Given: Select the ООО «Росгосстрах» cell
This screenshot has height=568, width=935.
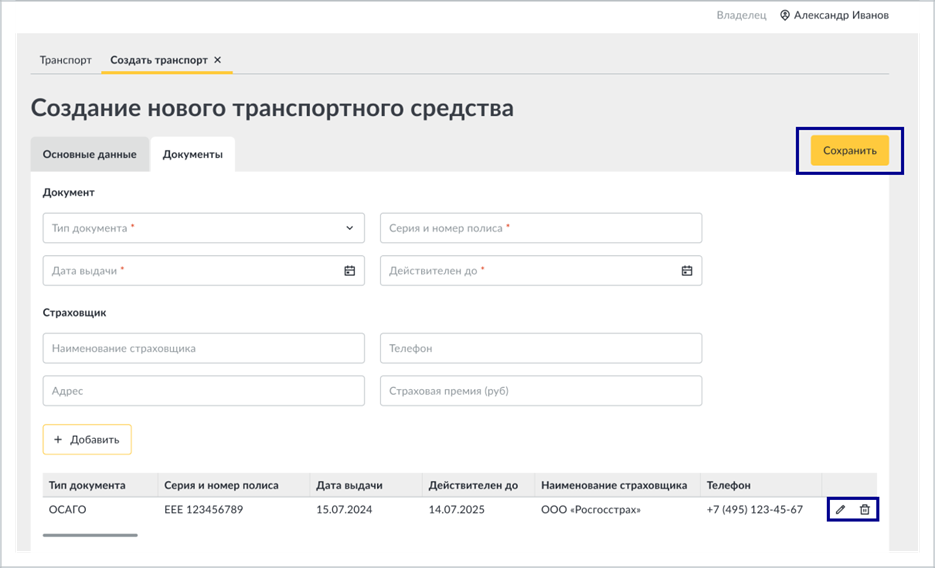Looking at the screenshot, I should point(591,510).
